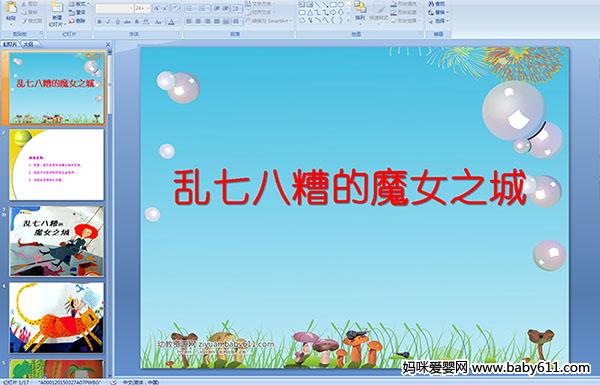Insert a New Slide from ribbon
Viewport: 600px width, 385px height.
click(x=57, y=12)
